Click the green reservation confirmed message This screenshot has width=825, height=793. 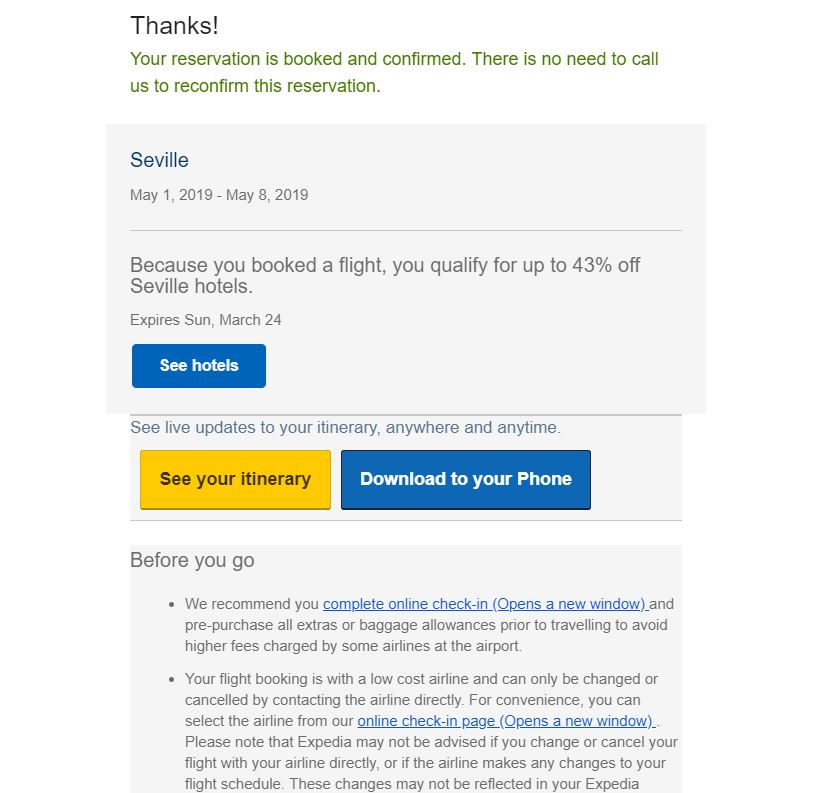[x=394, y=72]
